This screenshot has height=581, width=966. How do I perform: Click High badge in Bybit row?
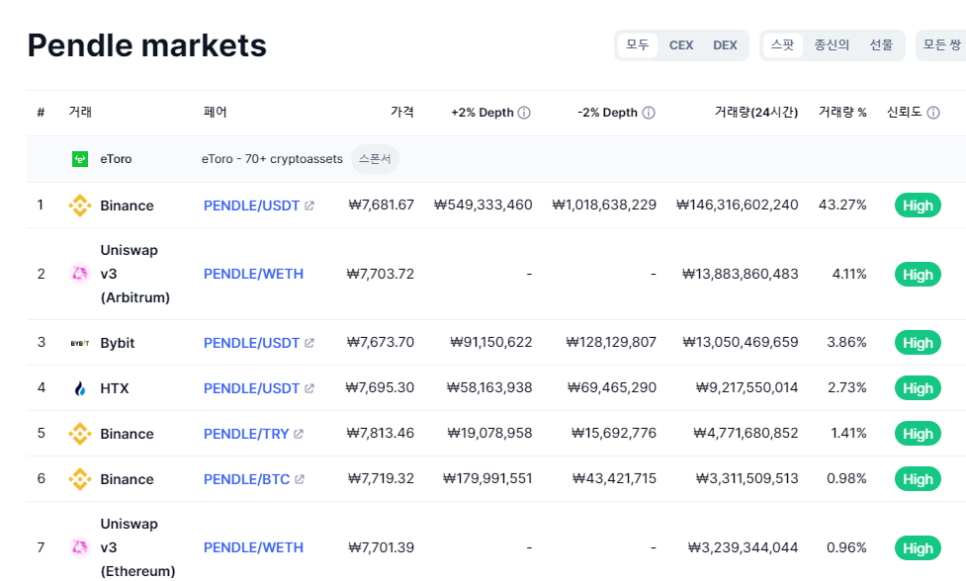point(918,343)
